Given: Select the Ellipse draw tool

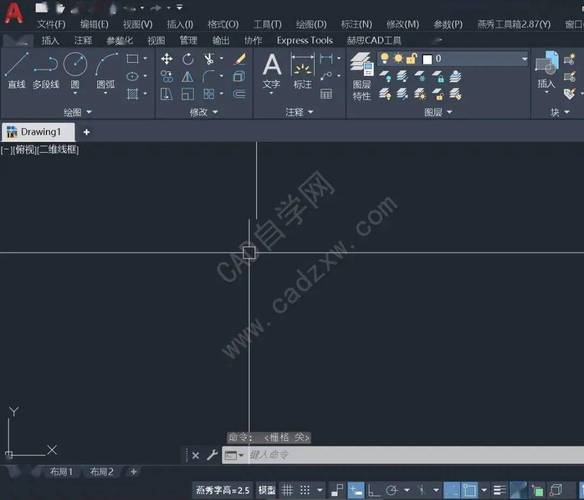Looking at the screenshot, I should (133, 76).
